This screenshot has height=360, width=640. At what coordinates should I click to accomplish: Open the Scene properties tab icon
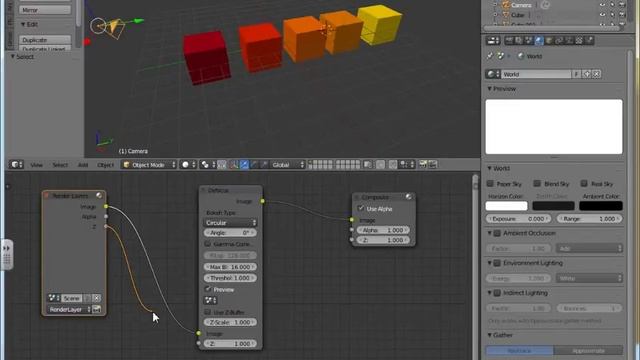(x=529, y=40)
